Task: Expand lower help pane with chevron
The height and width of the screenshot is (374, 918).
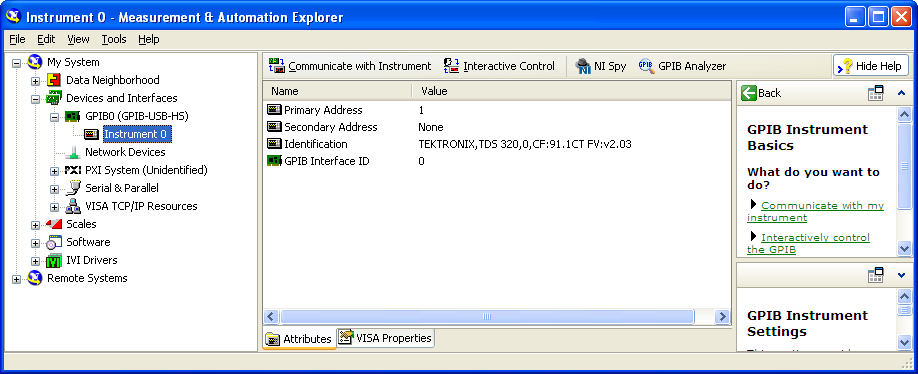Action: point(902,275)
